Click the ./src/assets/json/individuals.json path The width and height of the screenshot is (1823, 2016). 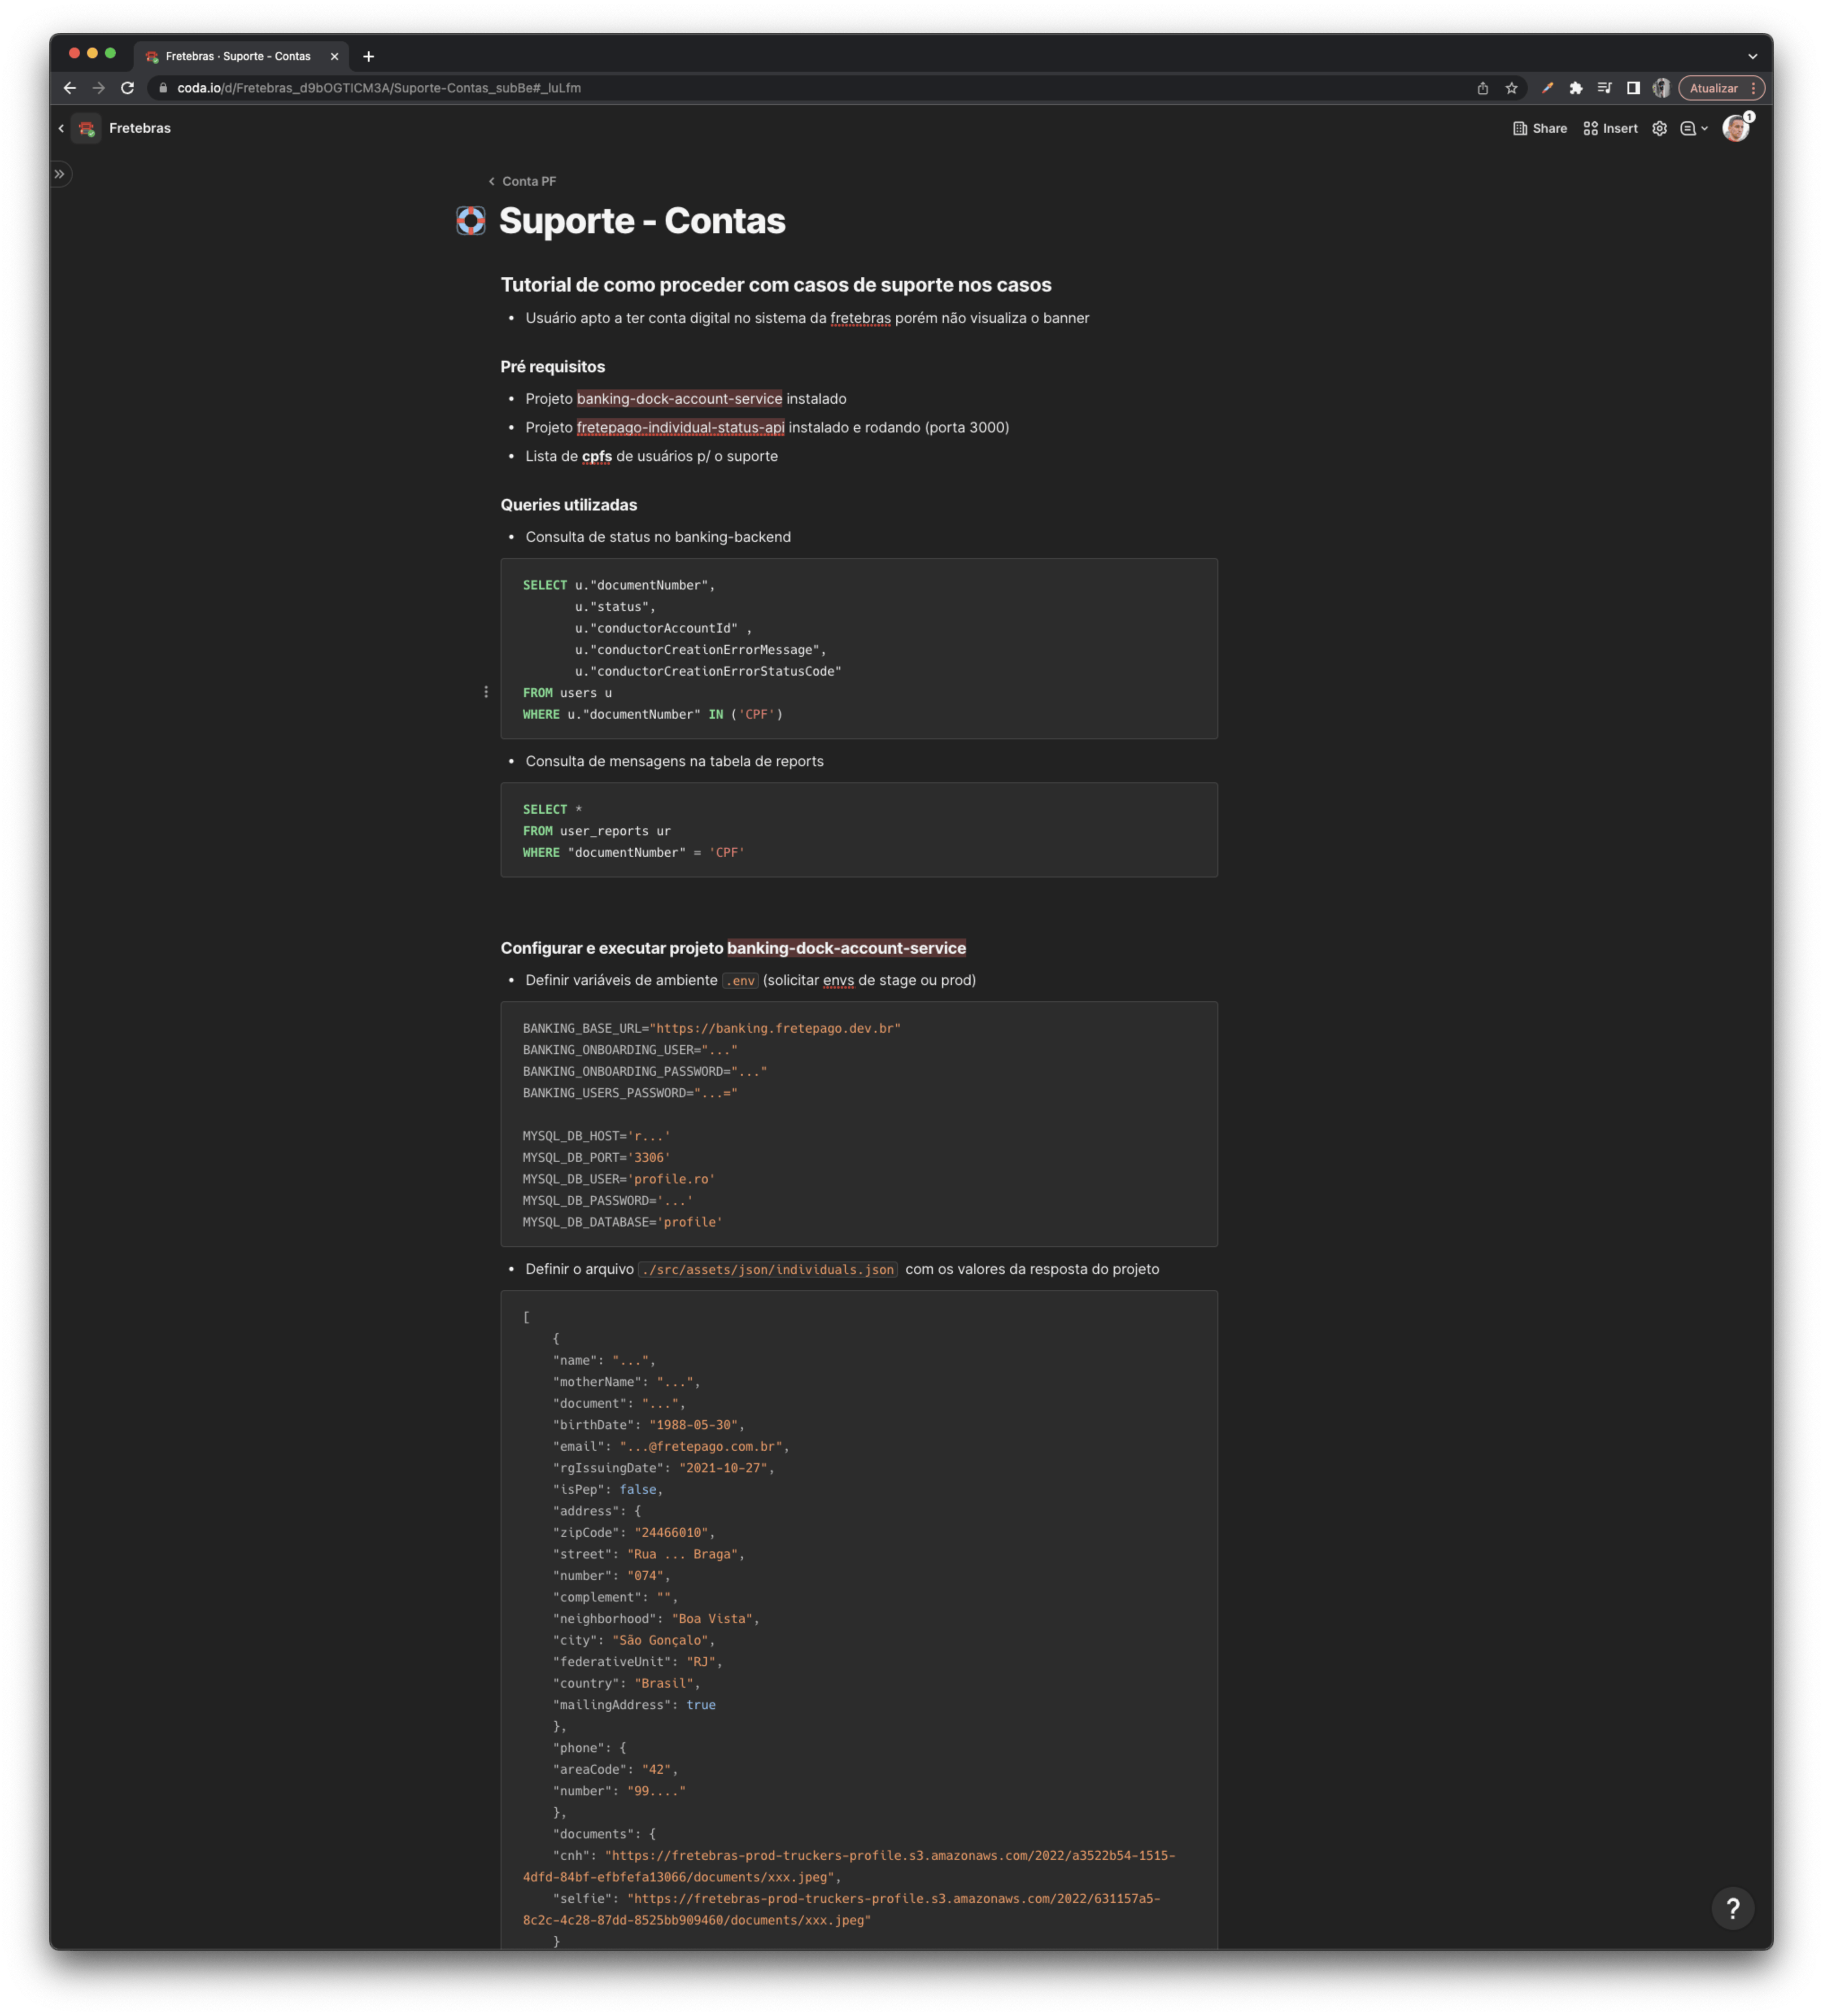pos(768,1269)
